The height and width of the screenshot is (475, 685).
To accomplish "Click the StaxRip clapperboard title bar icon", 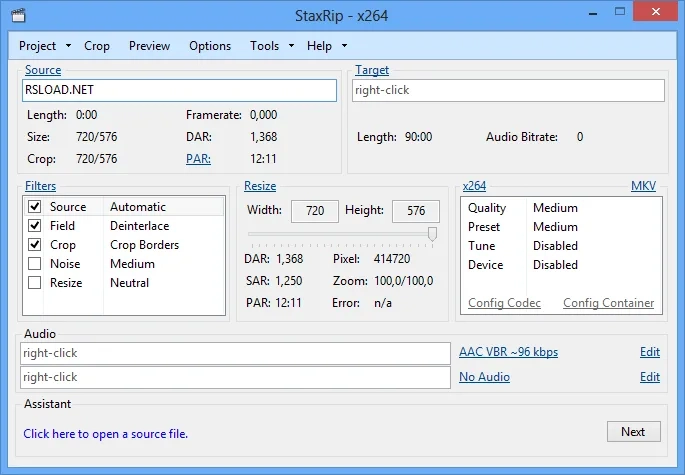I will point(19,16).
